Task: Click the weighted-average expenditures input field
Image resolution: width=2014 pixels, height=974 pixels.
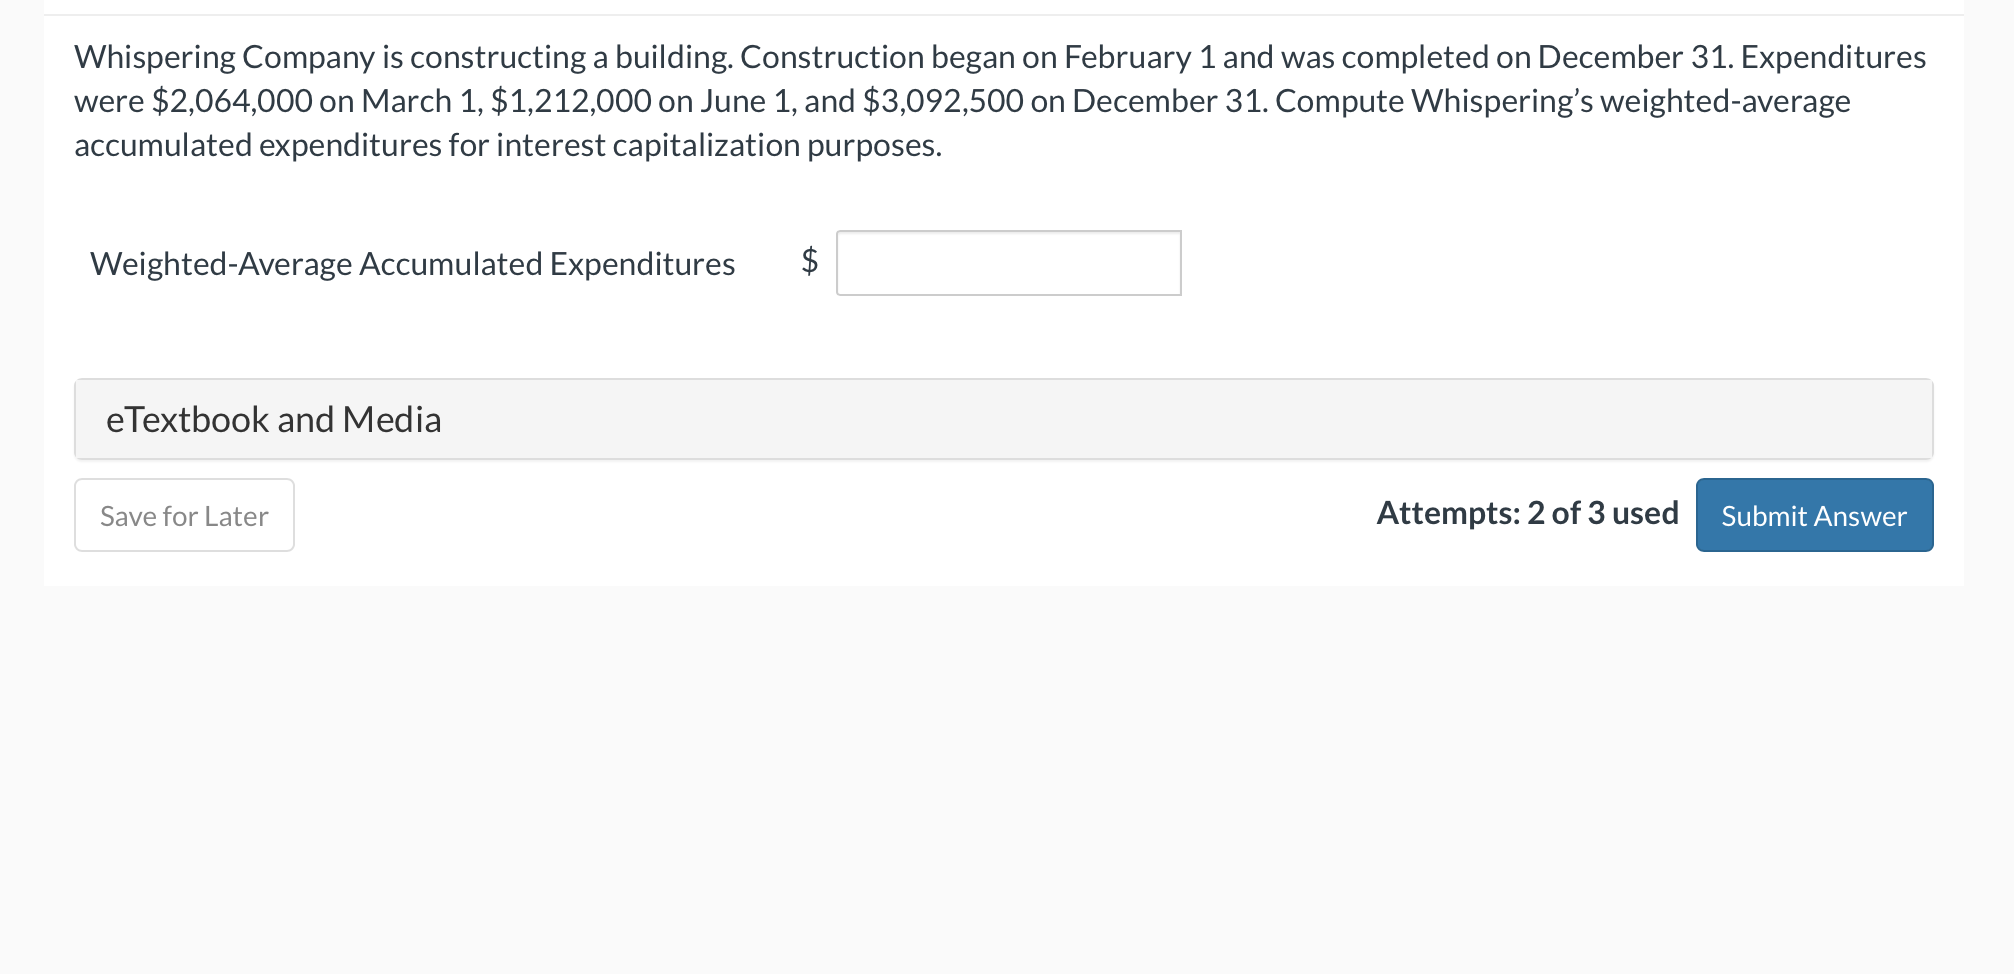Action: [x=1008, y=262]
